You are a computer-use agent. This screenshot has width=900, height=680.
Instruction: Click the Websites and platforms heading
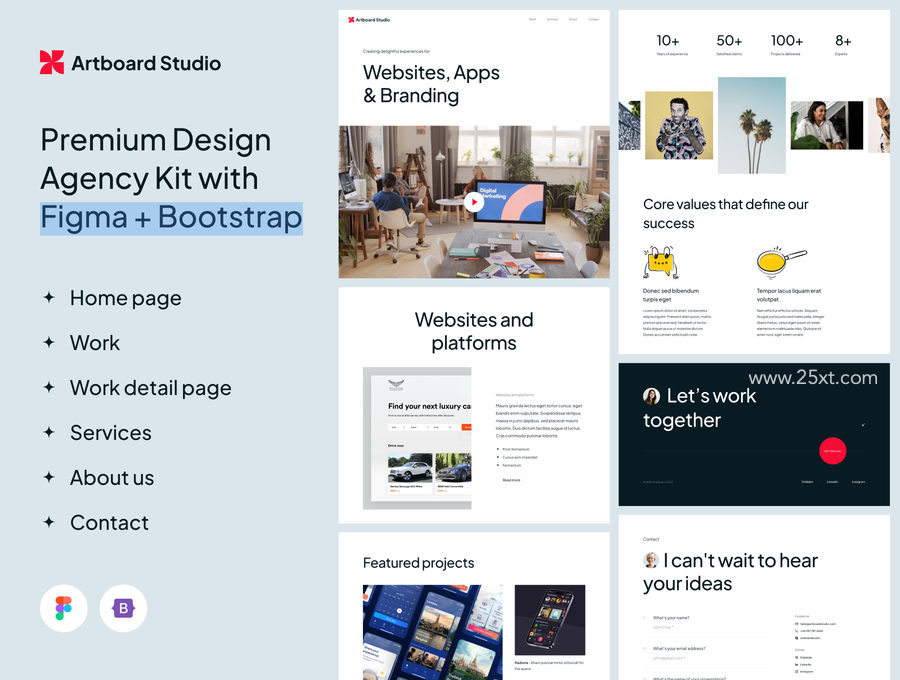click(x=474, y=331)
